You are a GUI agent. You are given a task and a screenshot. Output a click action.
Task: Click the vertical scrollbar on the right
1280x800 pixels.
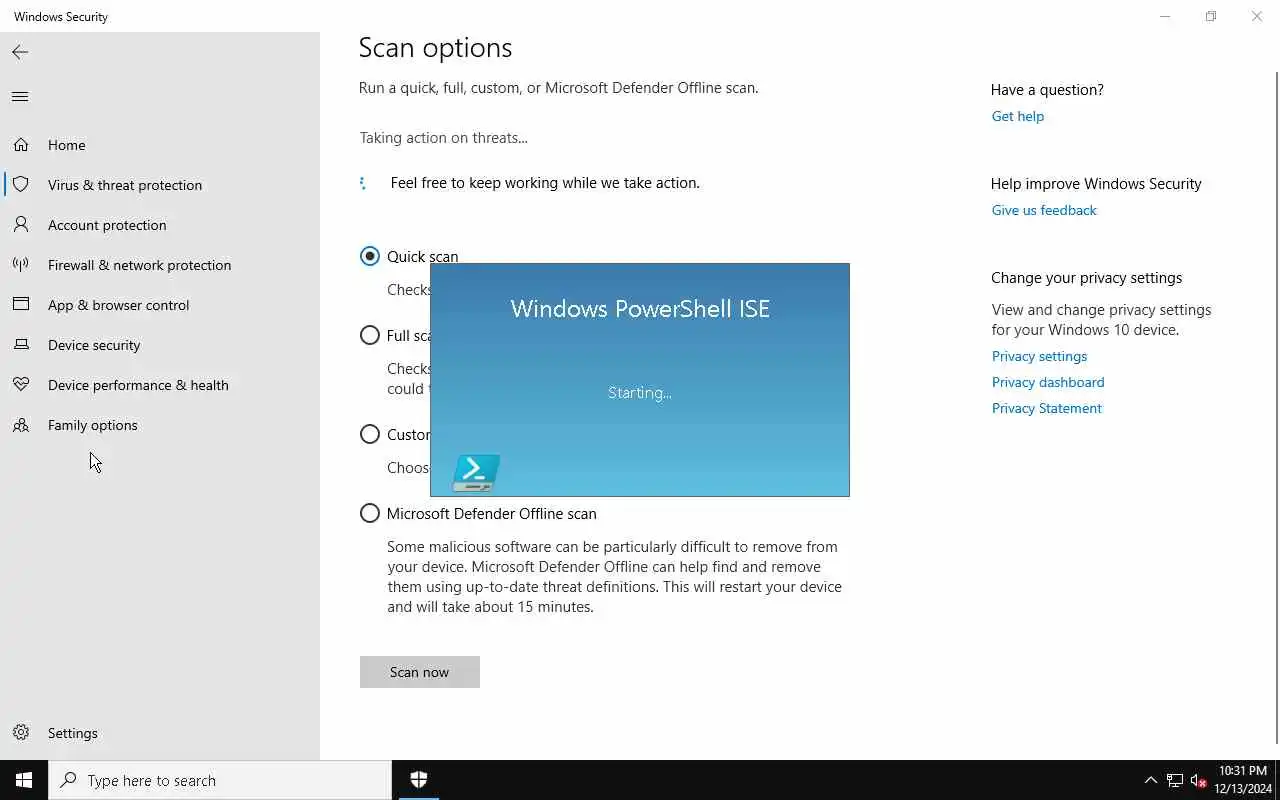(1277, 408)
